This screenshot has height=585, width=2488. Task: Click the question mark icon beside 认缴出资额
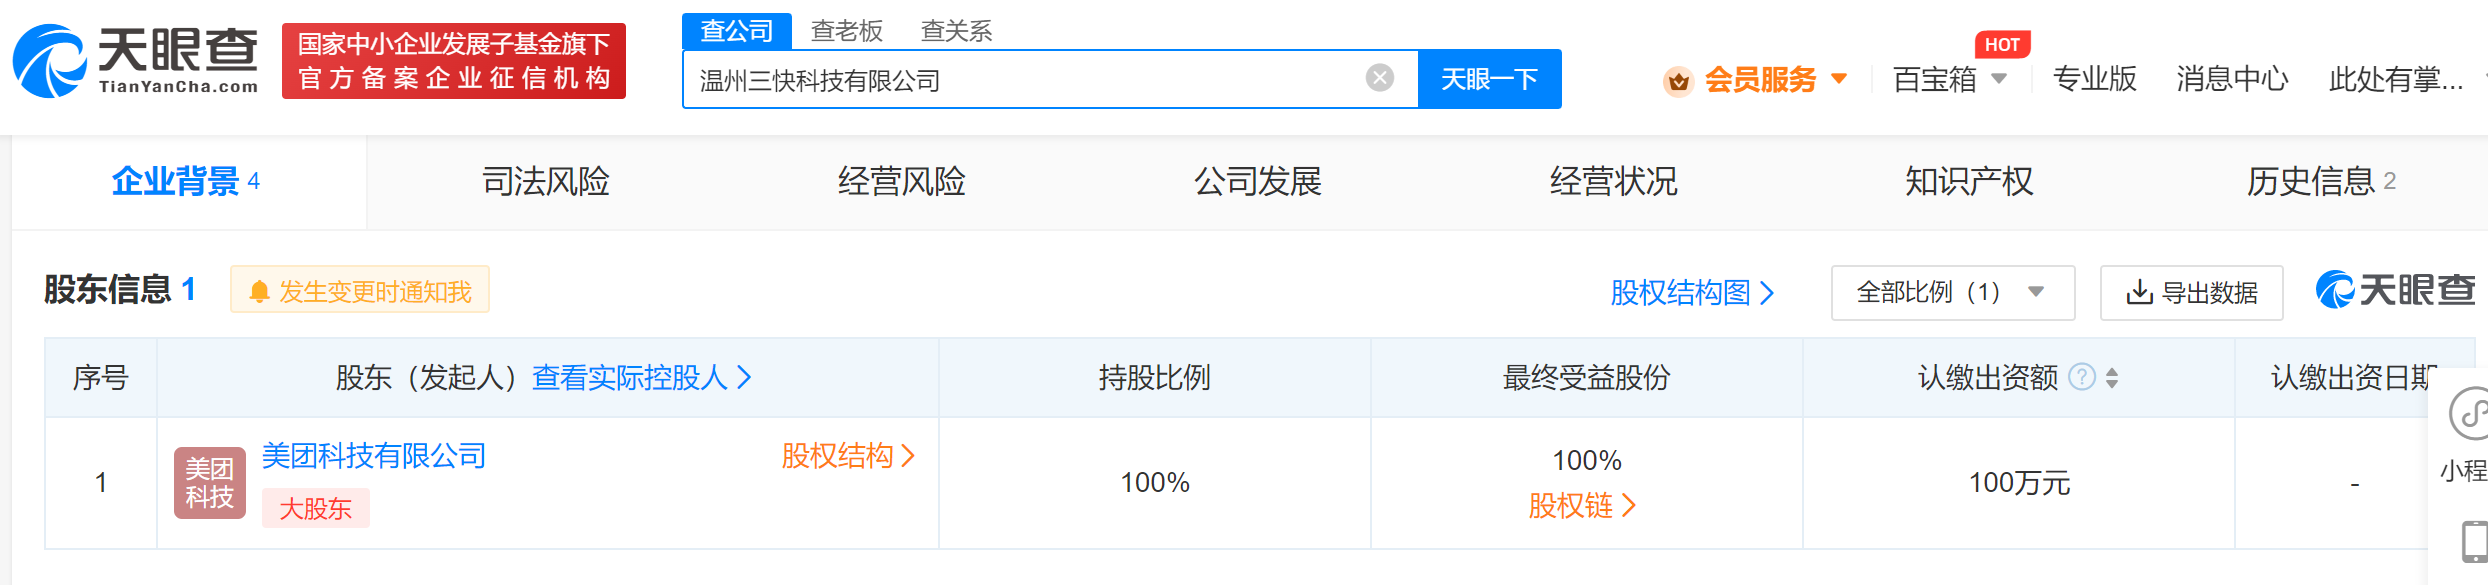point(2082,377)
